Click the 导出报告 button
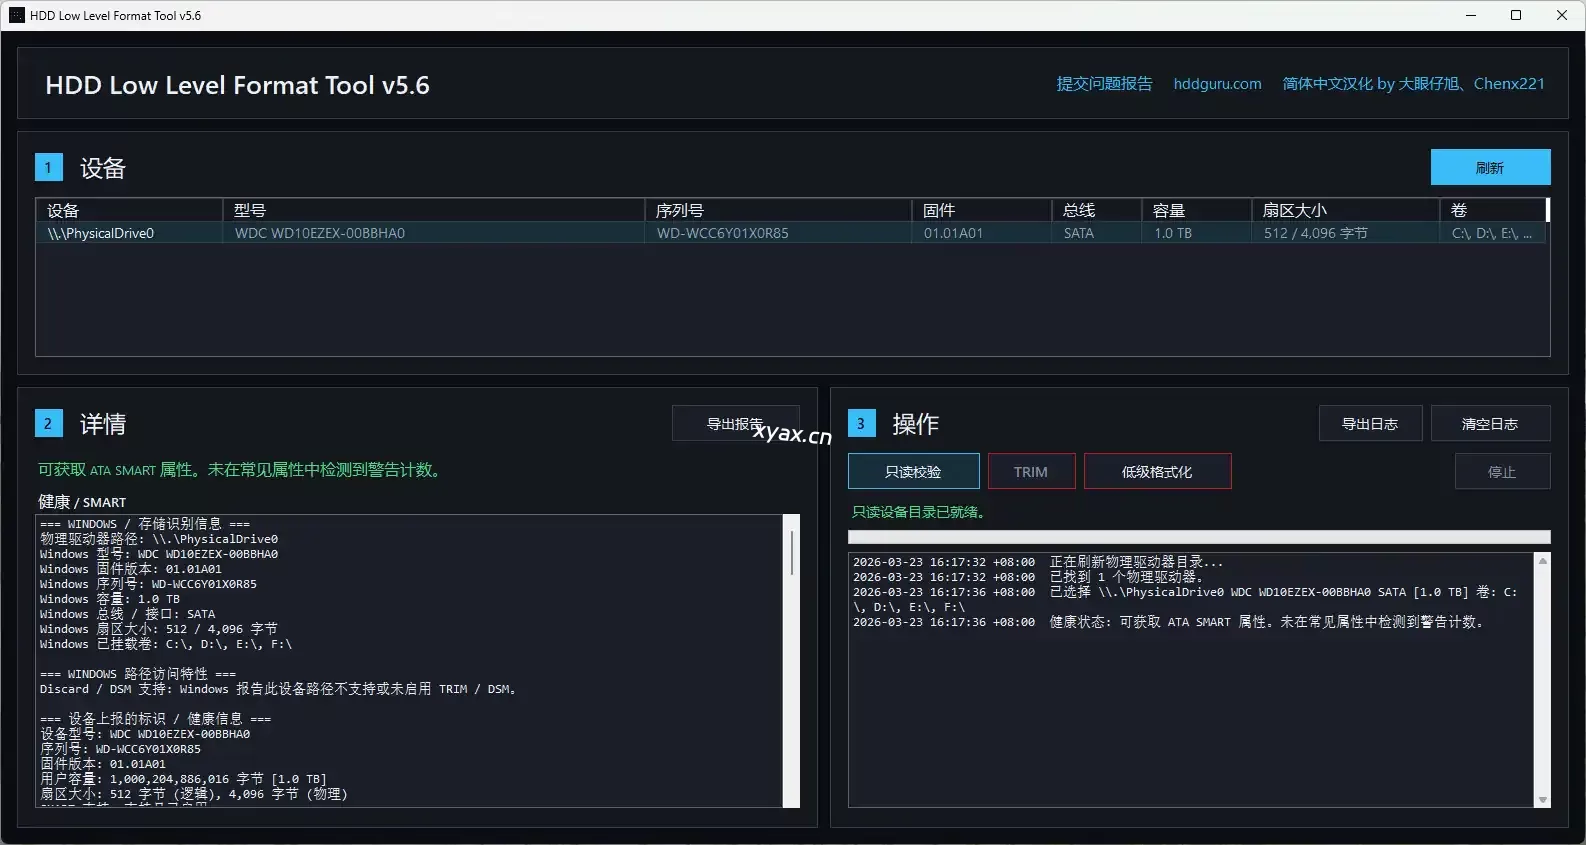This screenshot has height=845, width=1586. pyautogui.click(x=735, y=423)
